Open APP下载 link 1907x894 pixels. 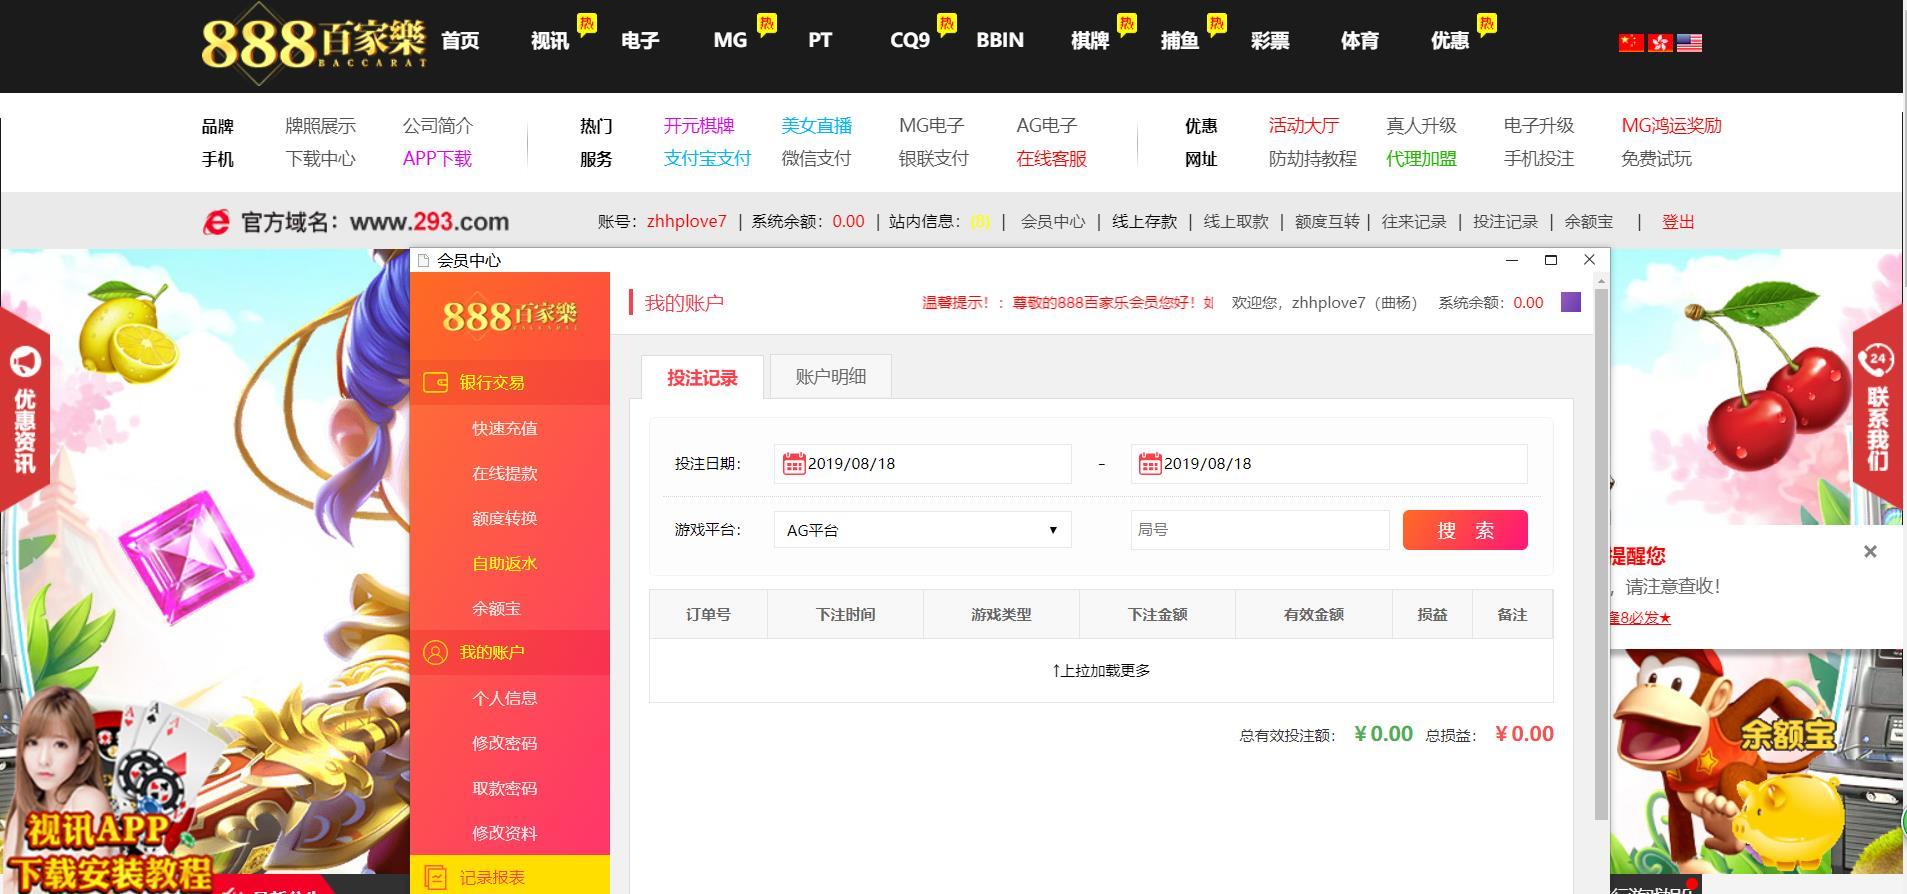pos(437,158)
